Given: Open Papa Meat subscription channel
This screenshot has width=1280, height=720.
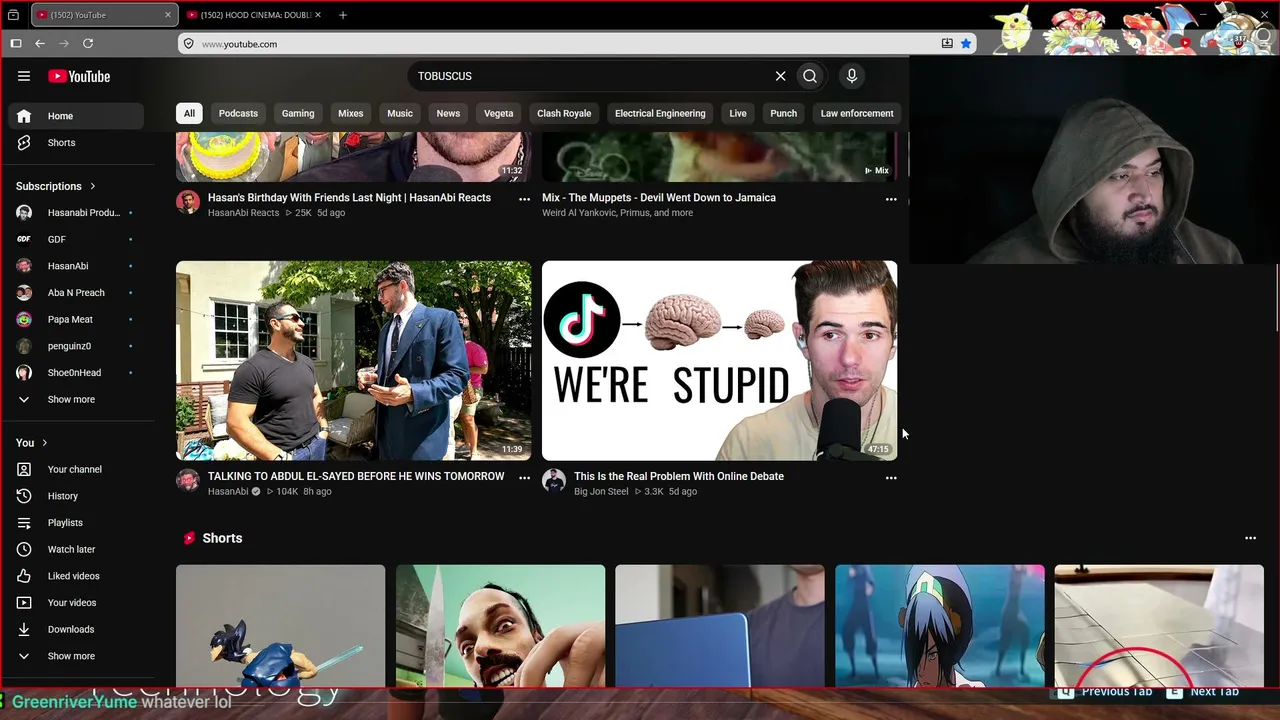Looking at the screenshot, I should pos(76,319).
